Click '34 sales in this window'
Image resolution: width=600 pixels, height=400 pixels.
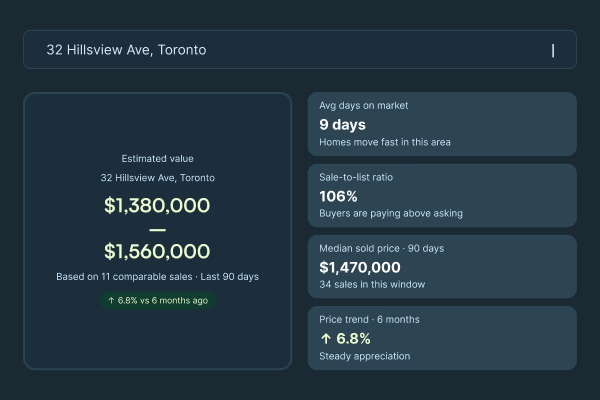(x=372, y=284)
